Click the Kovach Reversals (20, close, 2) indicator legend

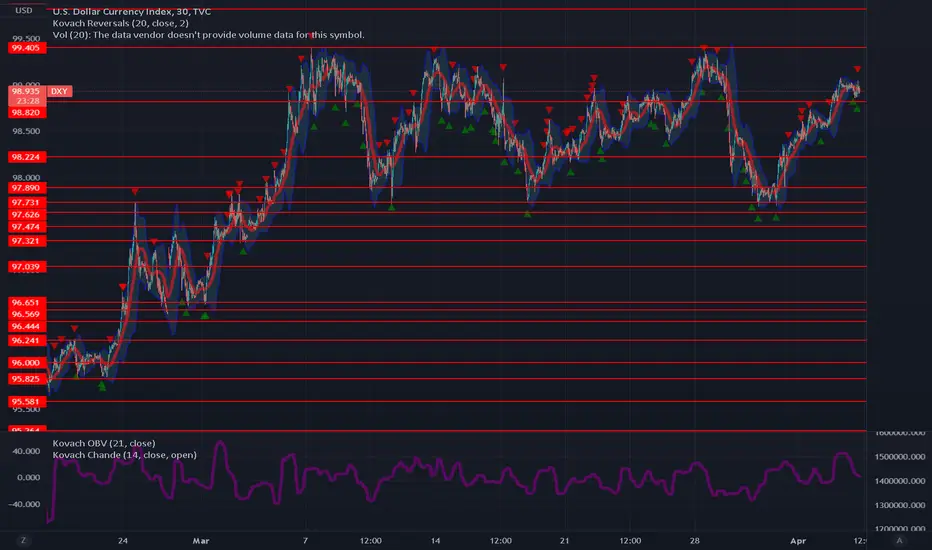coord(121,23)
